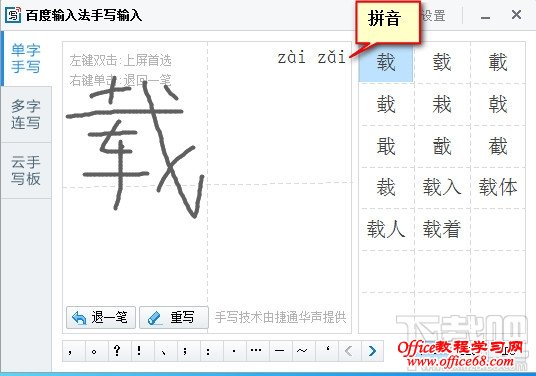Clear handwriting with the 重写 button
536x376 pixels.
174,318
